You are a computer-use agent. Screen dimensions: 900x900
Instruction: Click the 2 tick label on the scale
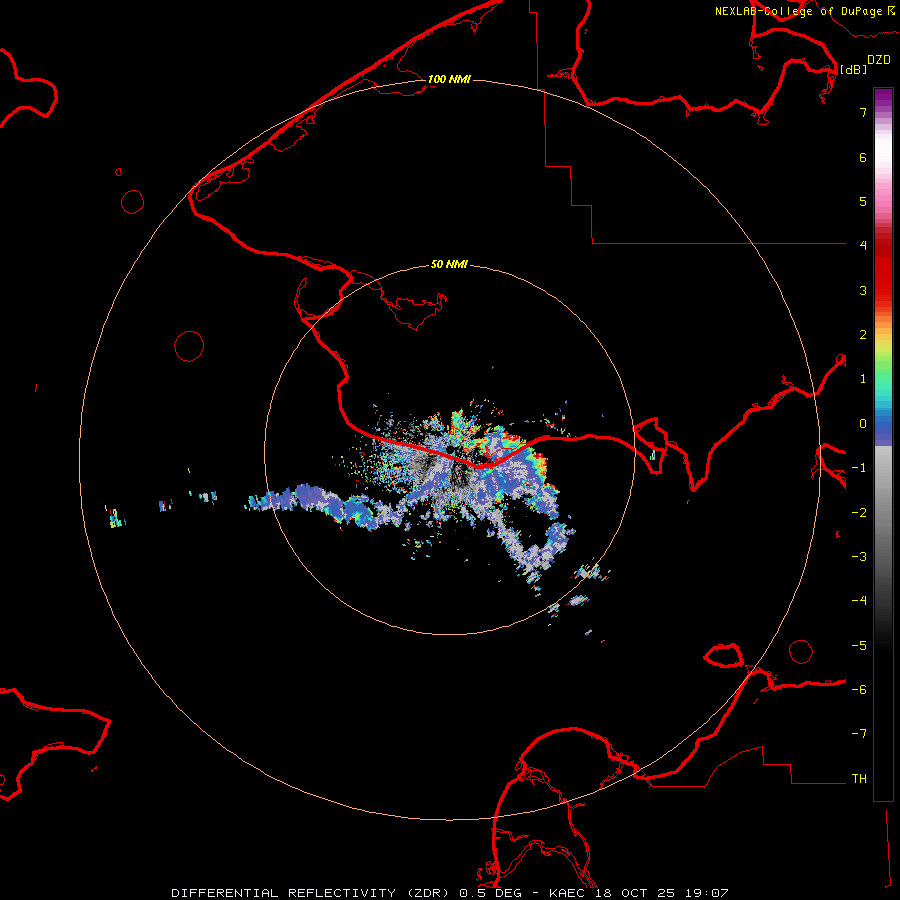point(863,335)
